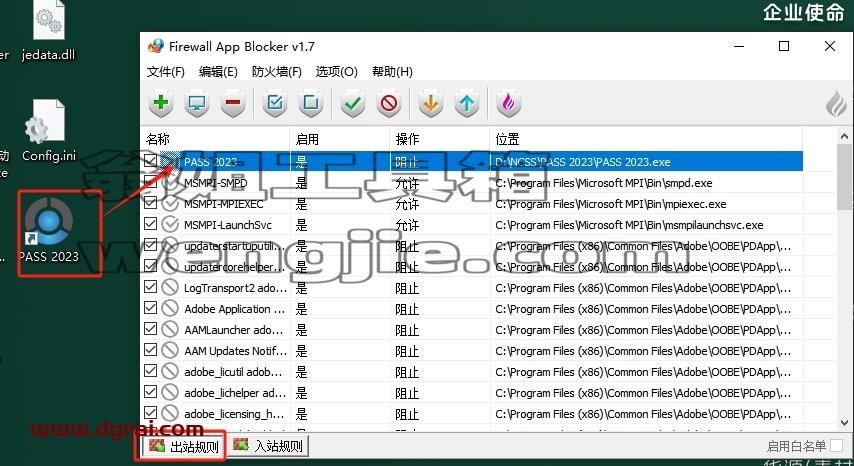The image size is (854, 466).
Task: Uncheck the LogTransport2 rule checkbox
Action: [x=151, y=286]
